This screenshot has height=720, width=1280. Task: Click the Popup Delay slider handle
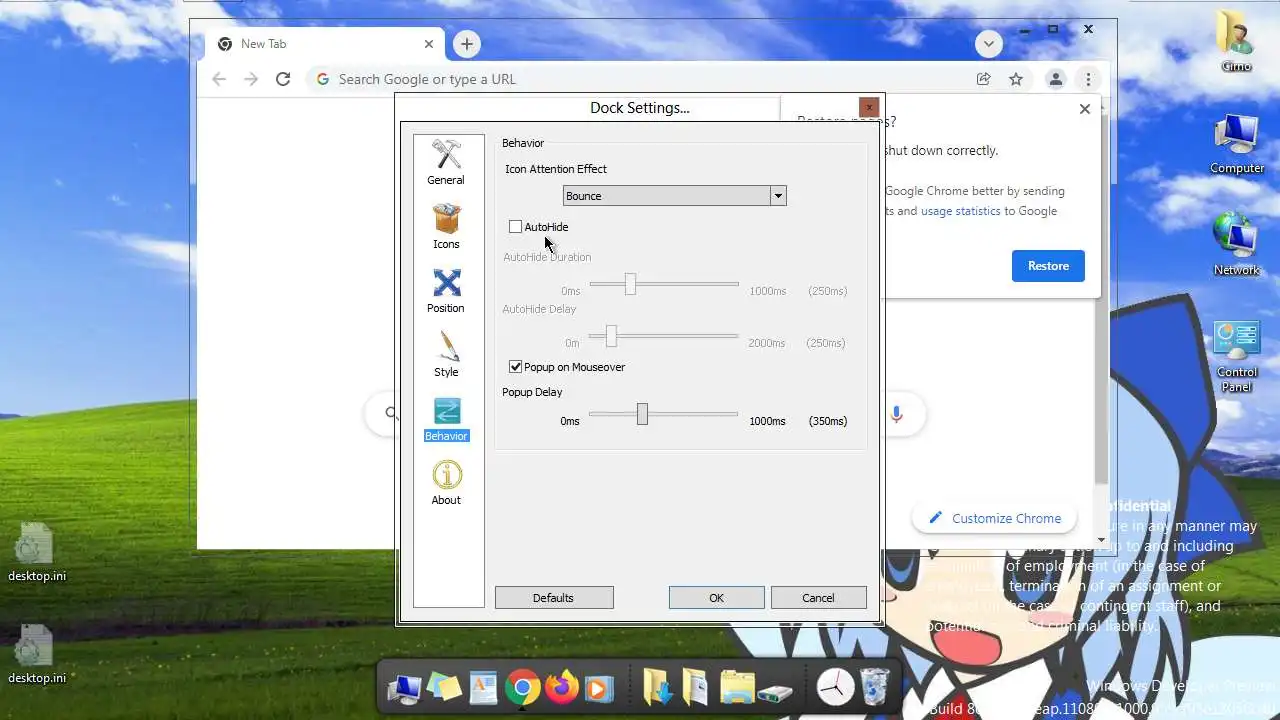642,414
